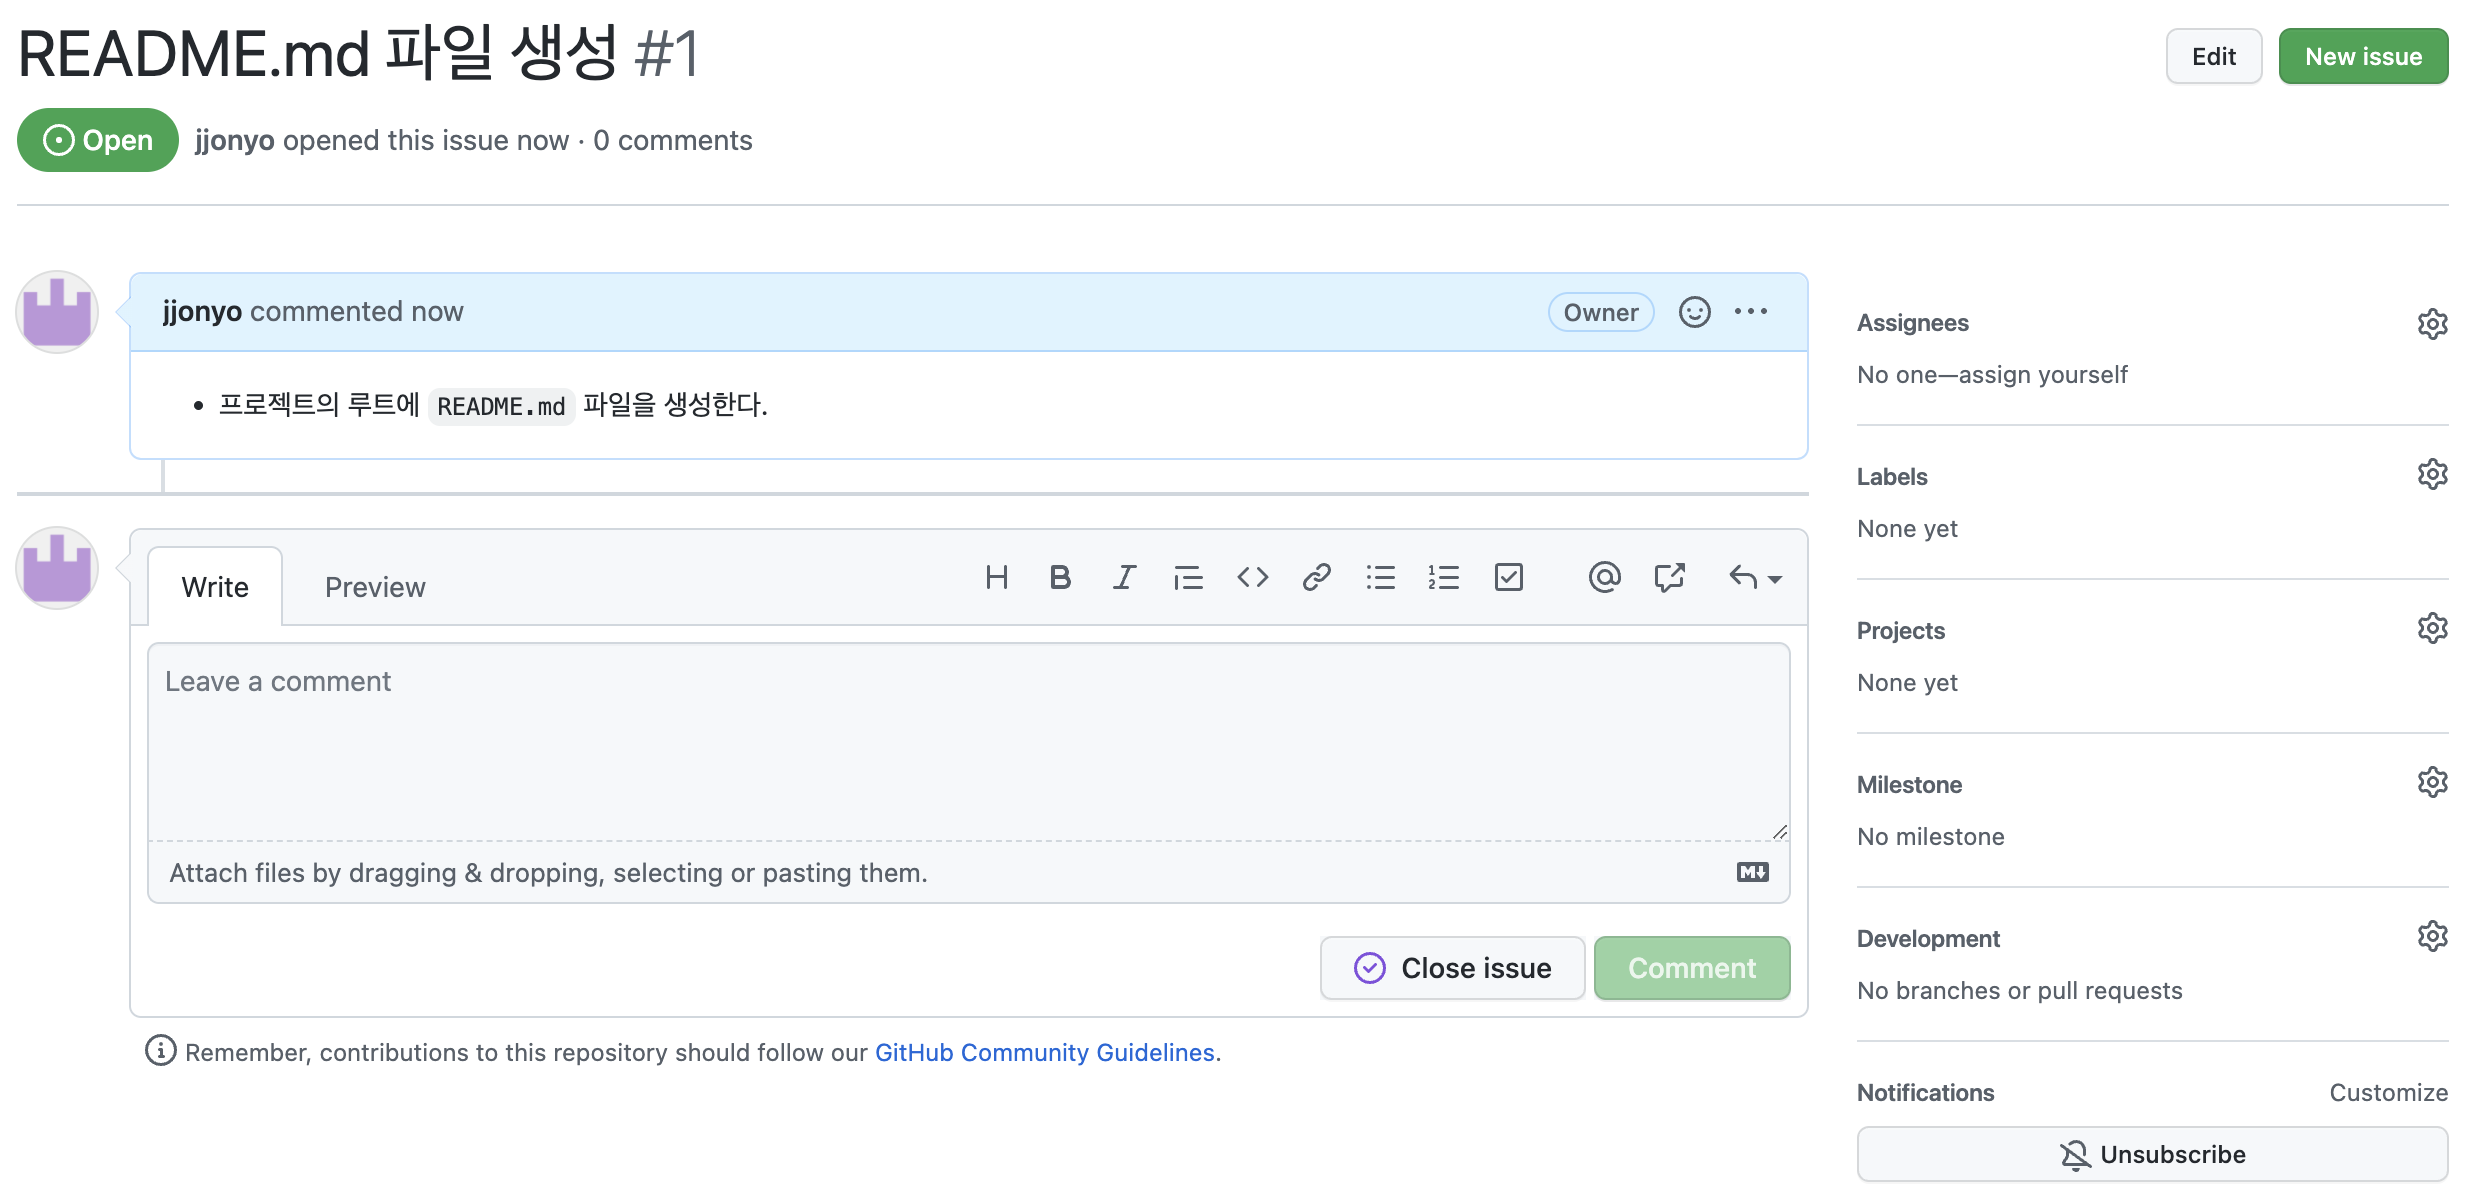
Task: Click 'No branches or pull requests' text
Action: point(2019,991)
